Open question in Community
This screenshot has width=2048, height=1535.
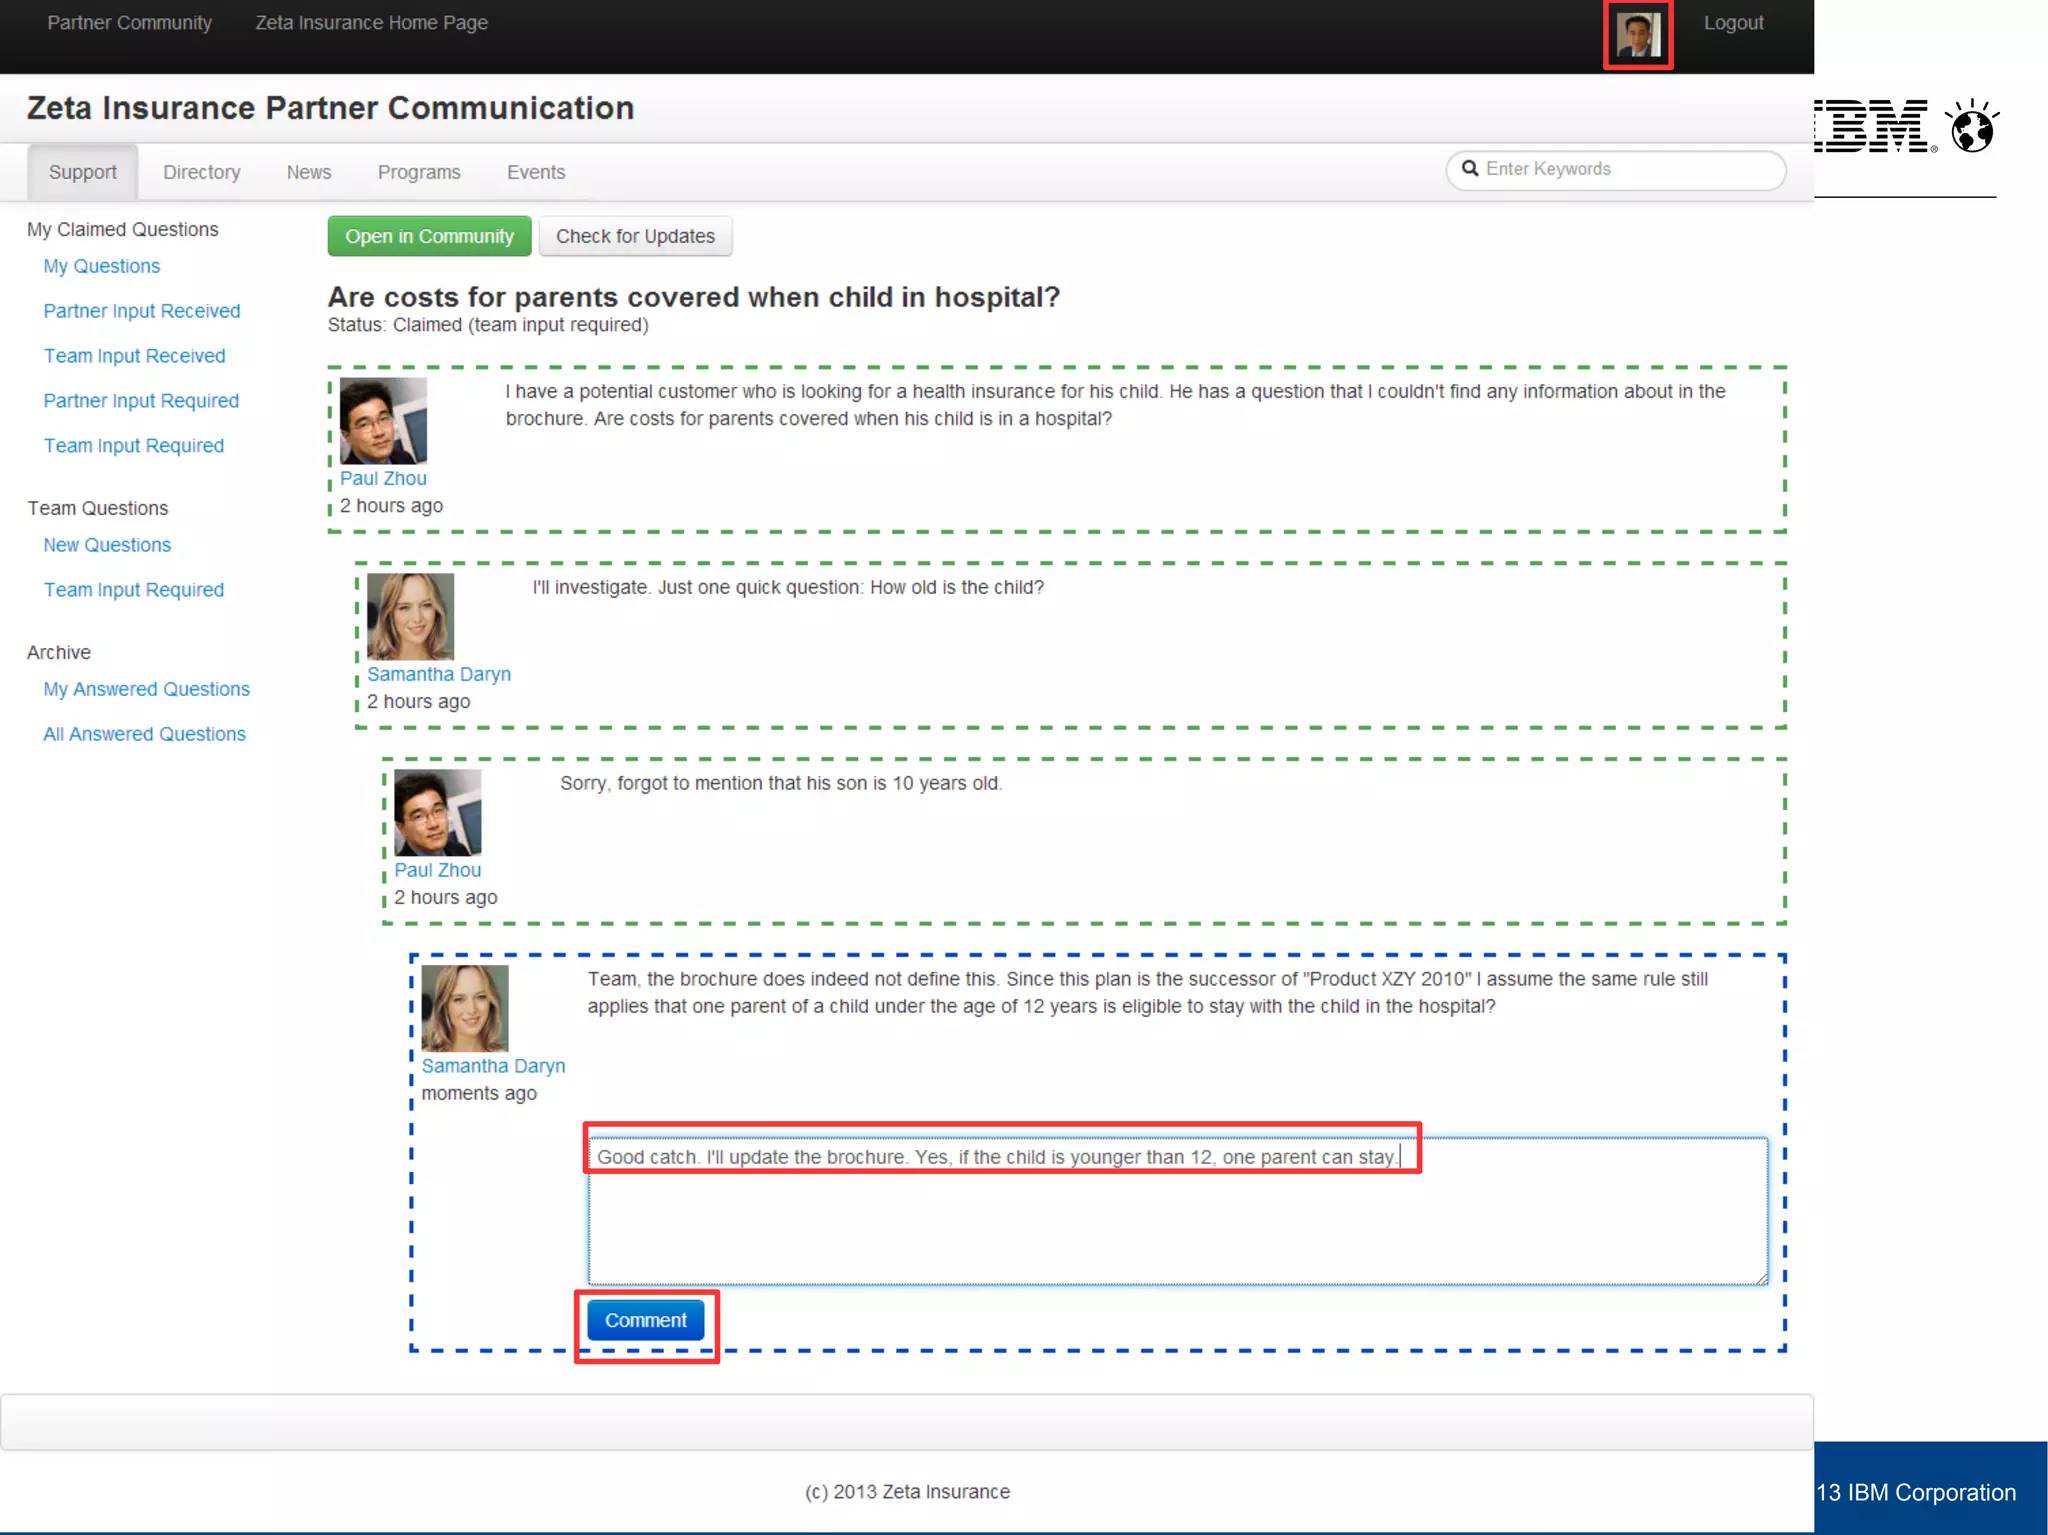click(429, 237)
